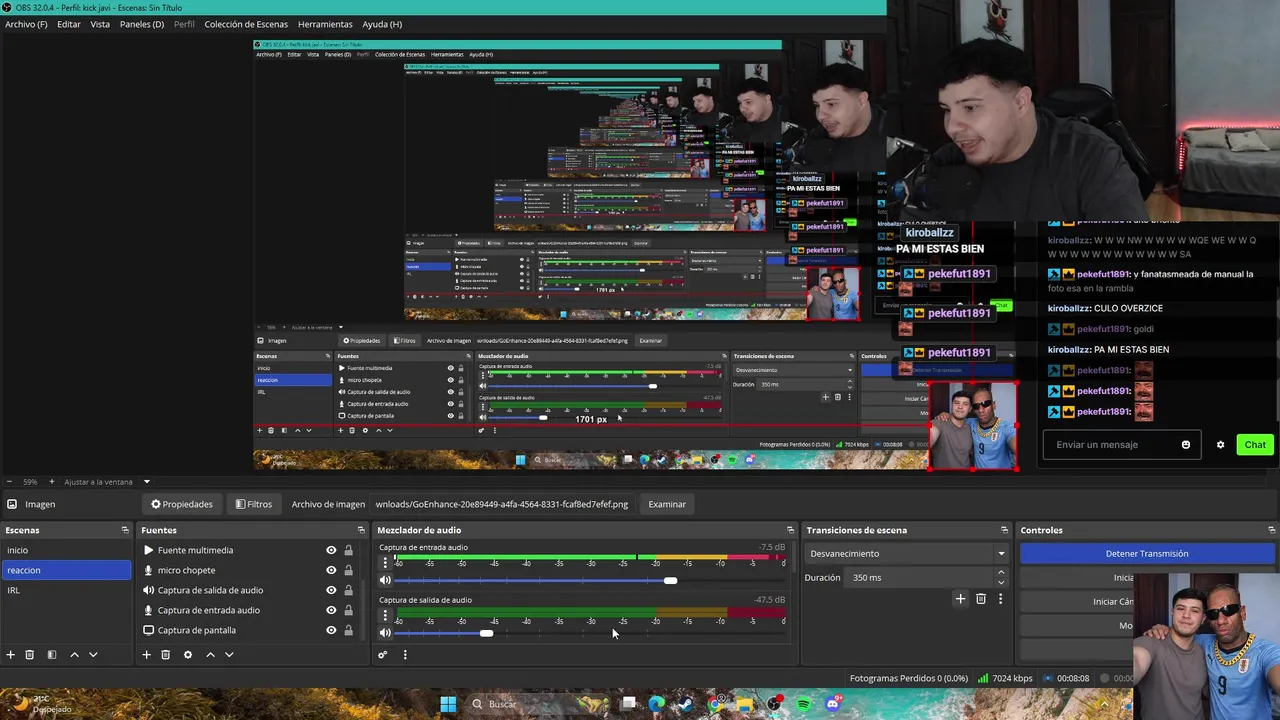Open audio mixer menu next to gears icon
The width and height of the screenshot is (1280, 720).
click(405, 655)
